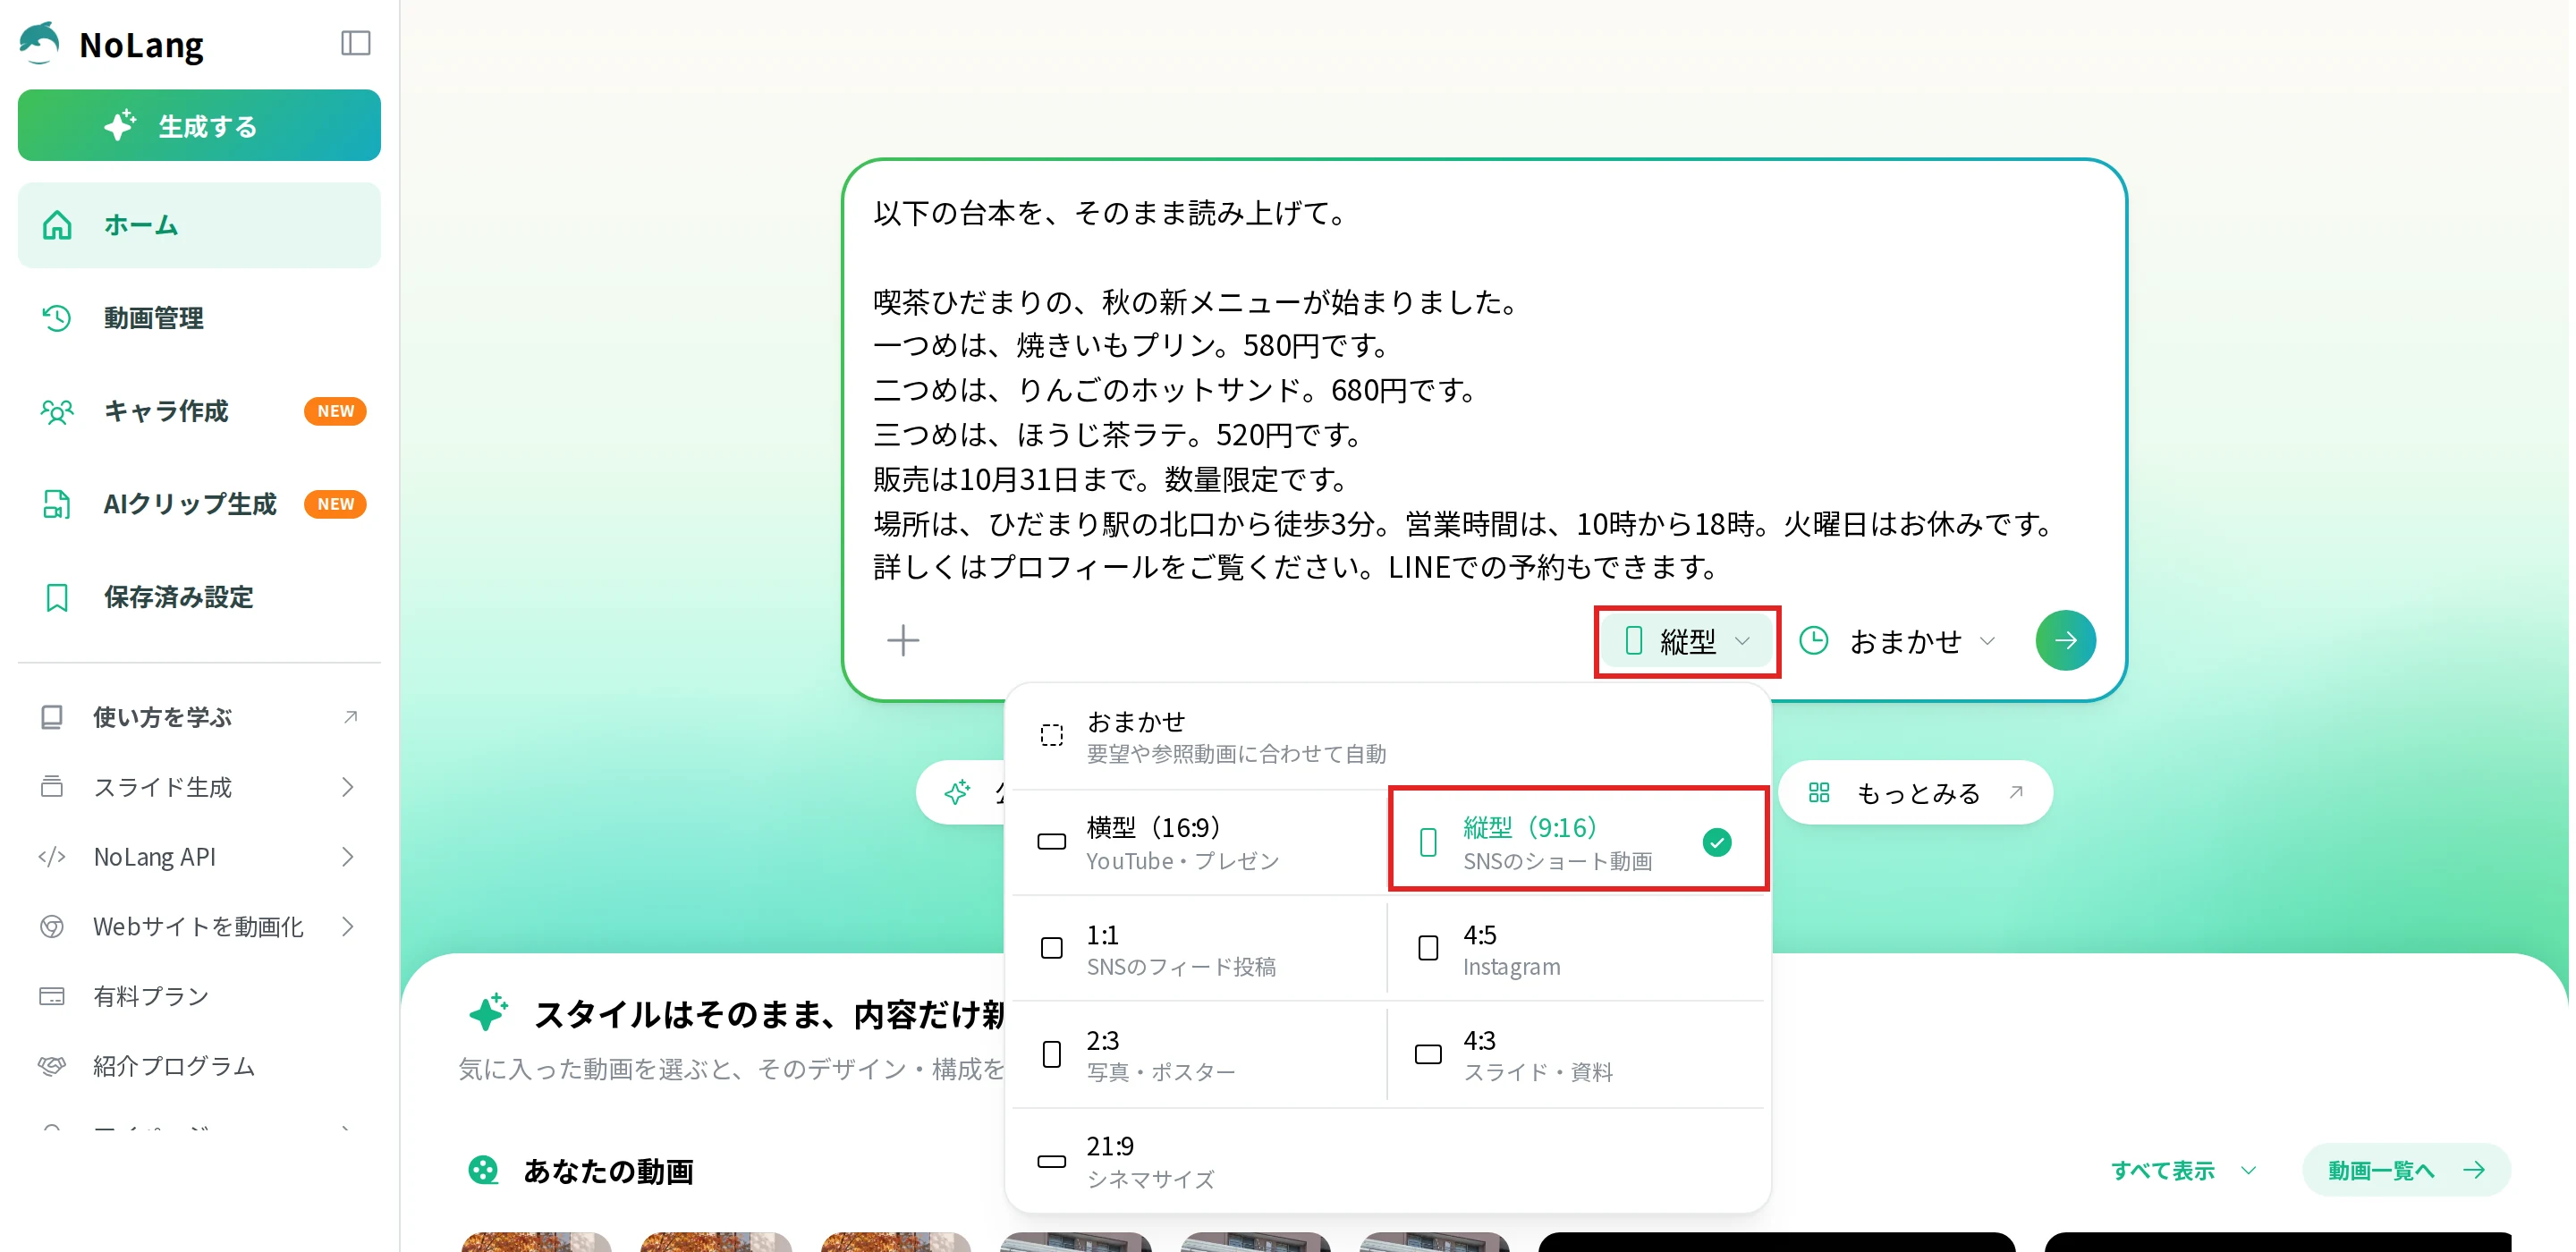
Task: Click the handshake 紹介プログラム icon
Action: pyautogui.click(x=52, y=1066)
